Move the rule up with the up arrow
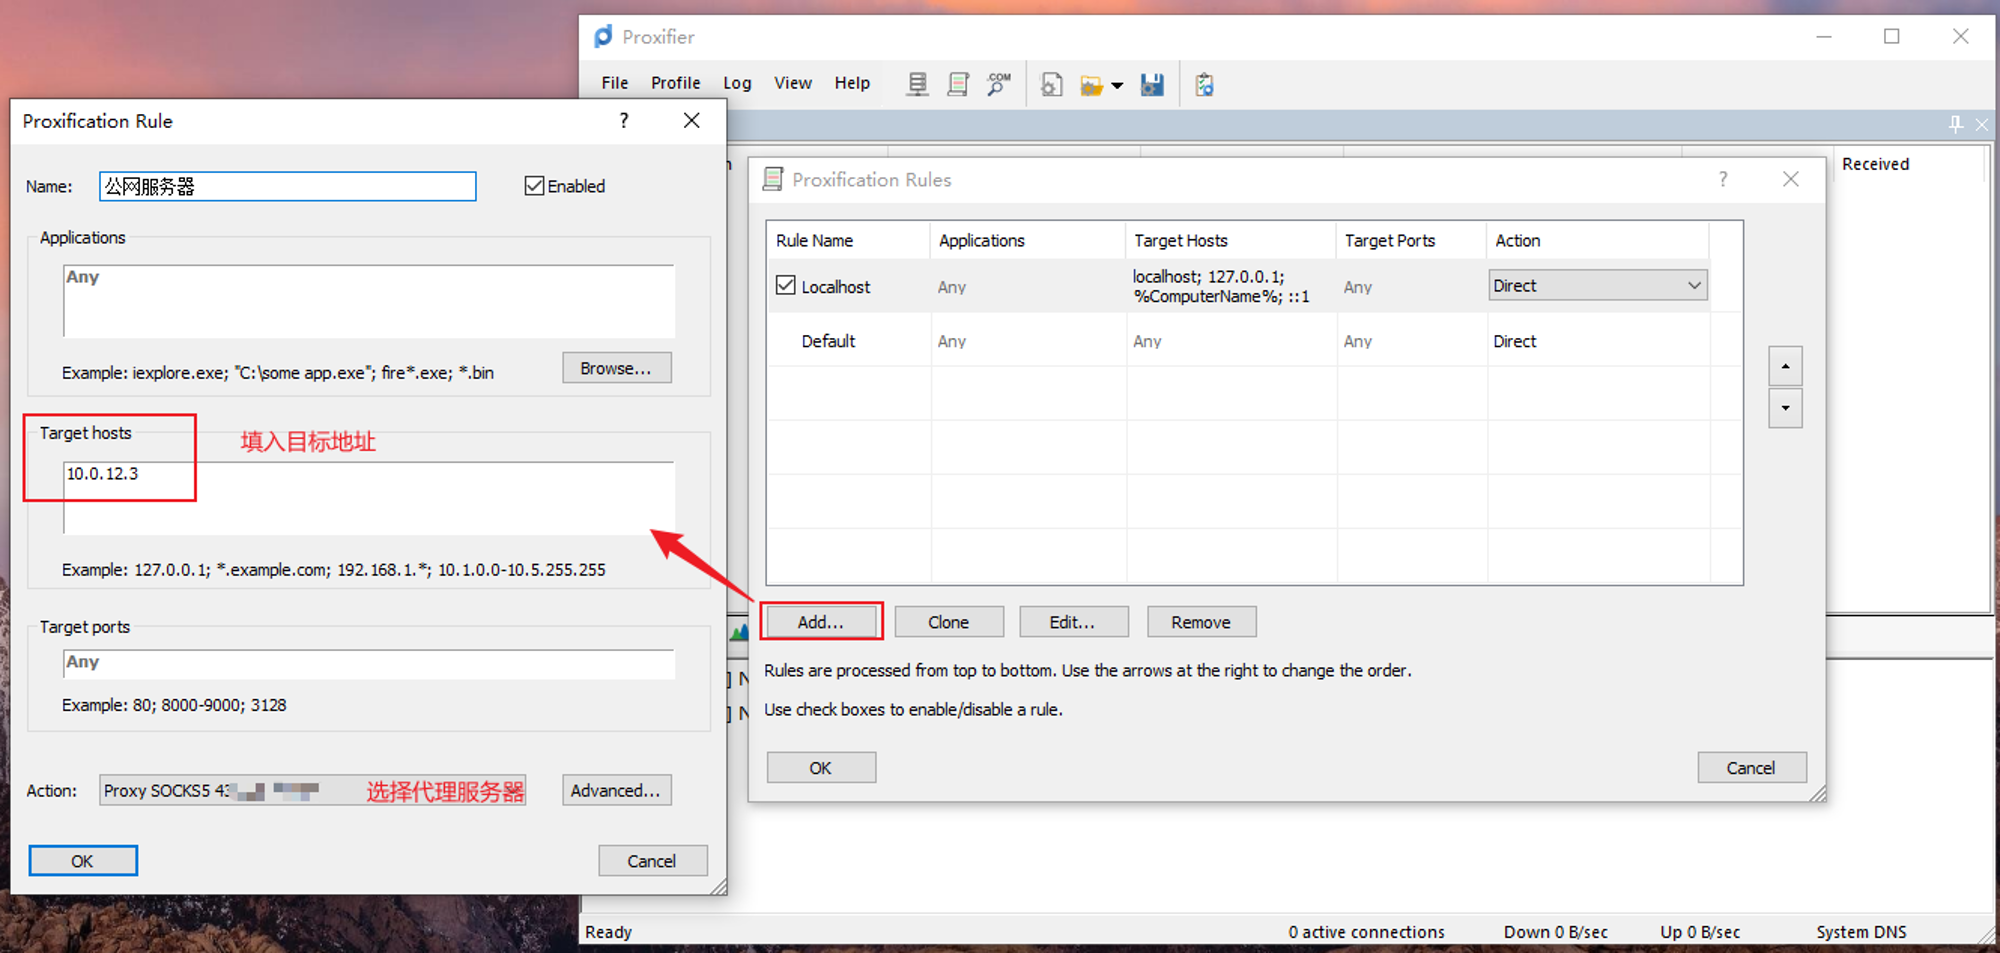The height and width of the screenshot is (953, 2000). pos(1785,366)
